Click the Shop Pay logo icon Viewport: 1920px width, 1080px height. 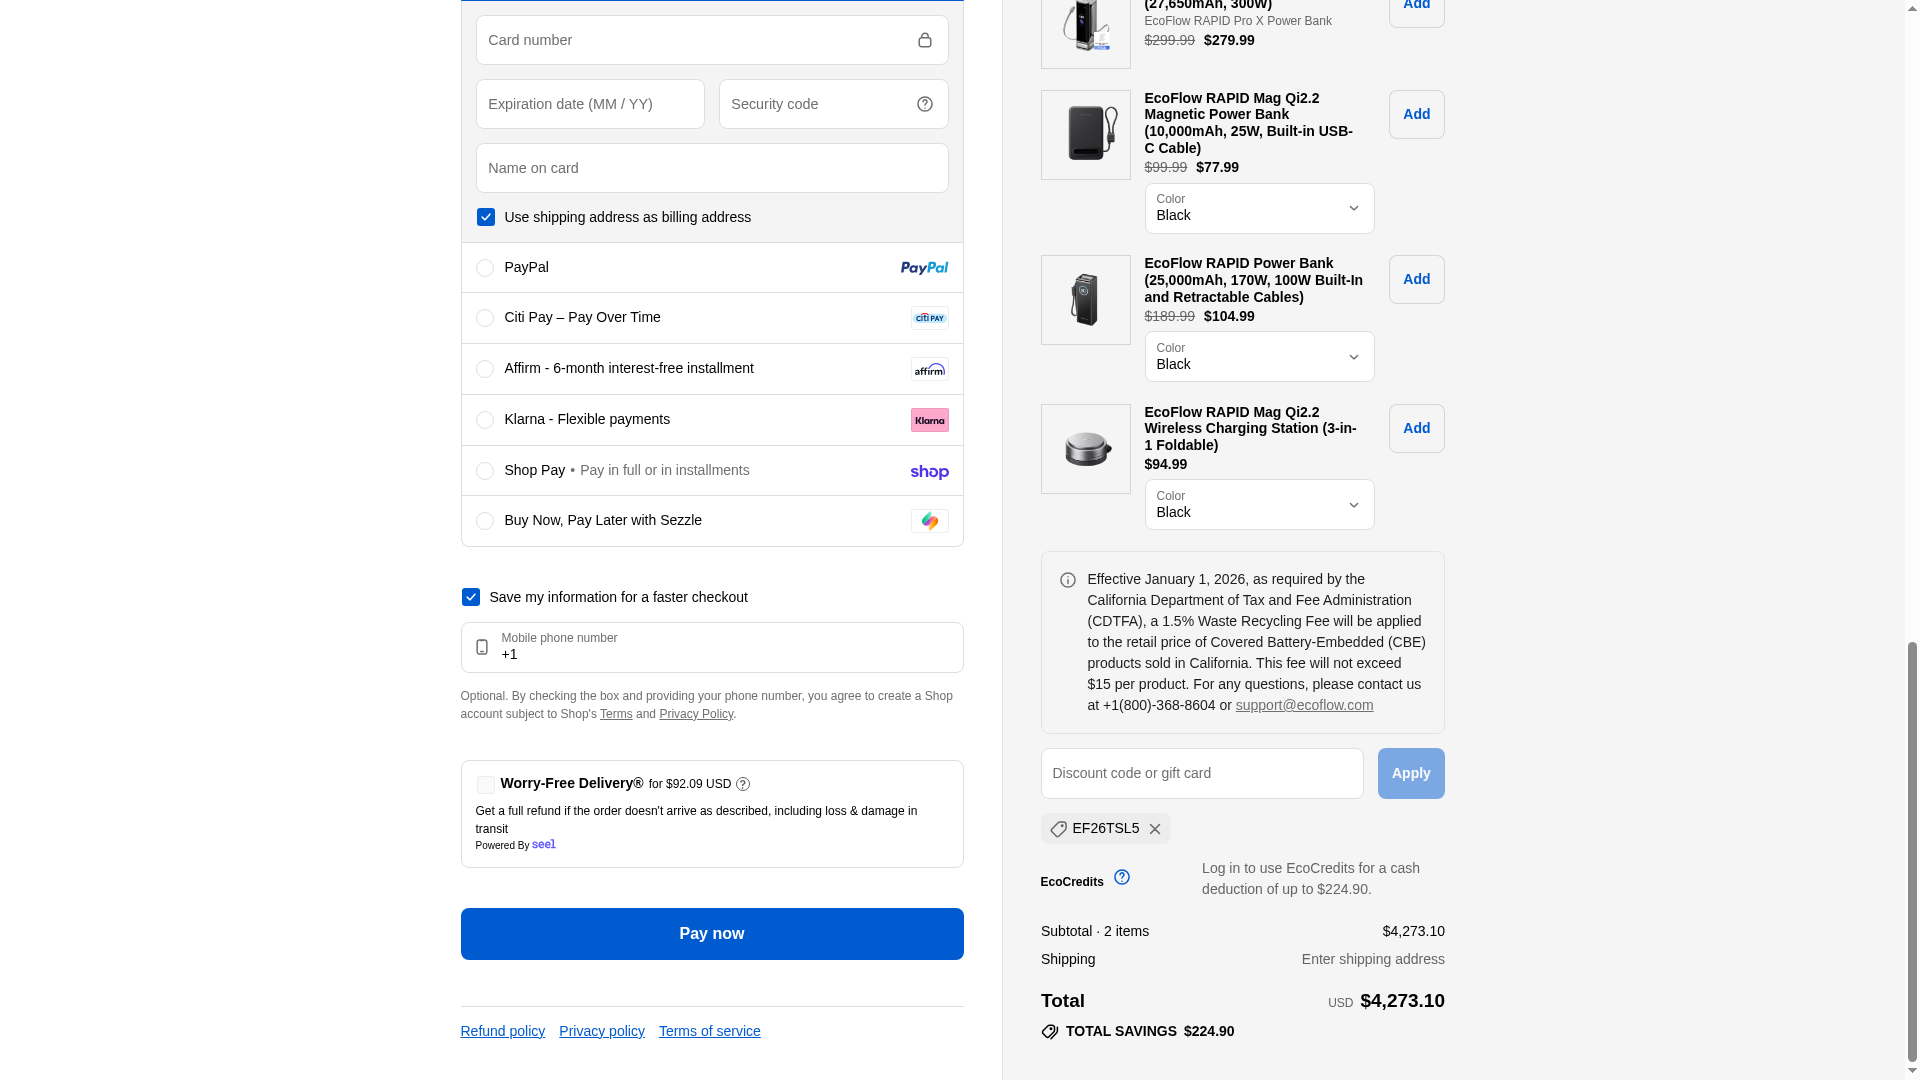pyautogui.click(x=929, y=472)
